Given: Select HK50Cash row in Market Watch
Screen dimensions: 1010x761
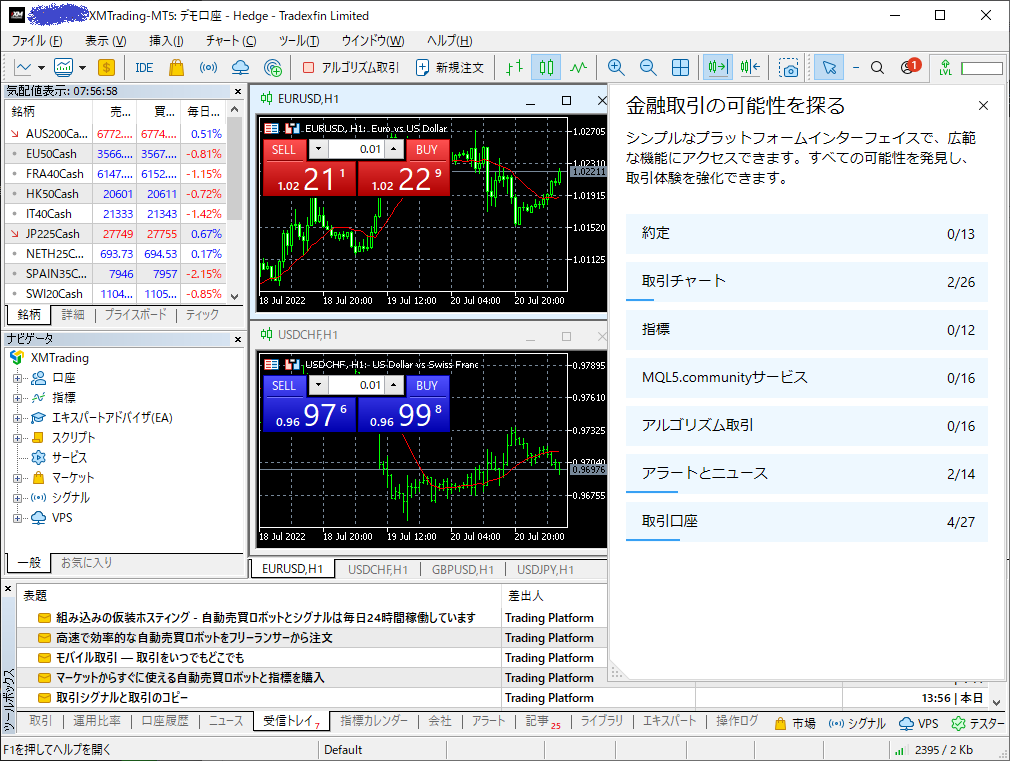Looking at the screenshot, I should (x=116, y=194).
